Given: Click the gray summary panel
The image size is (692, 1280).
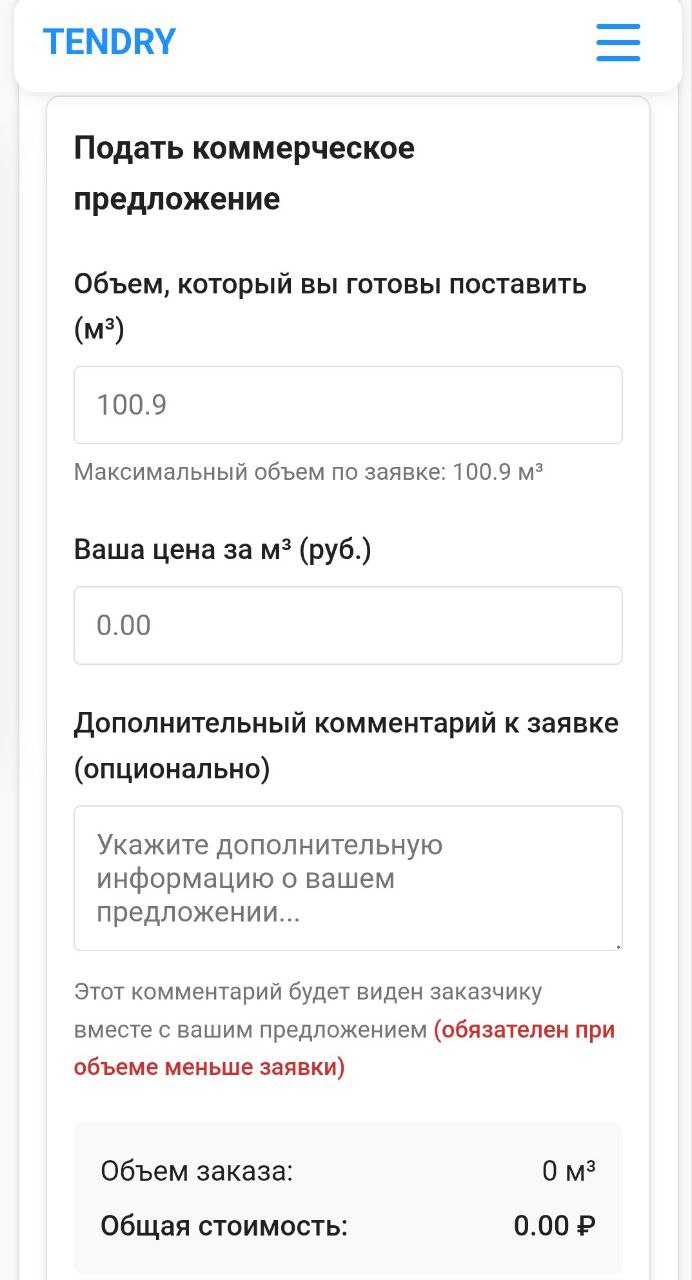Looking at the screenshot, I should 347,1197.
